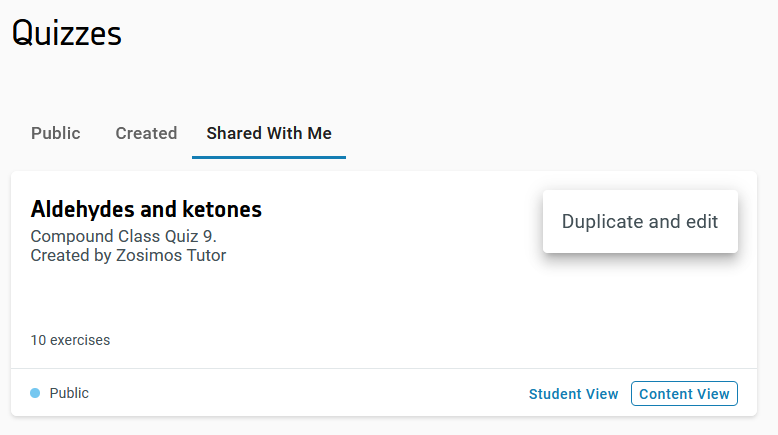
Task: Switch to the Public quizzes tab
Action: coord(56,133)
